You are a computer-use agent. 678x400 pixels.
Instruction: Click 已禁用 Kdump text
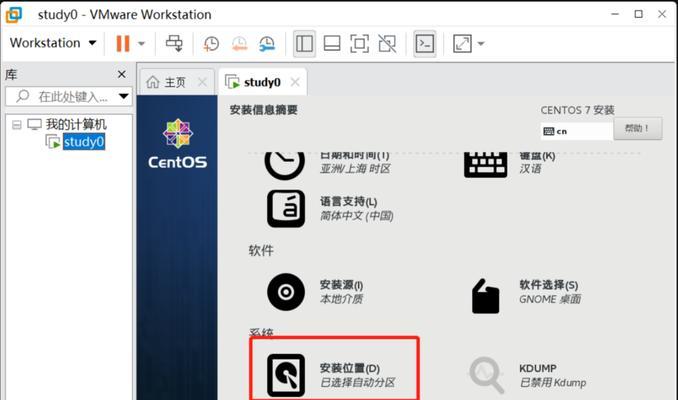553,383
